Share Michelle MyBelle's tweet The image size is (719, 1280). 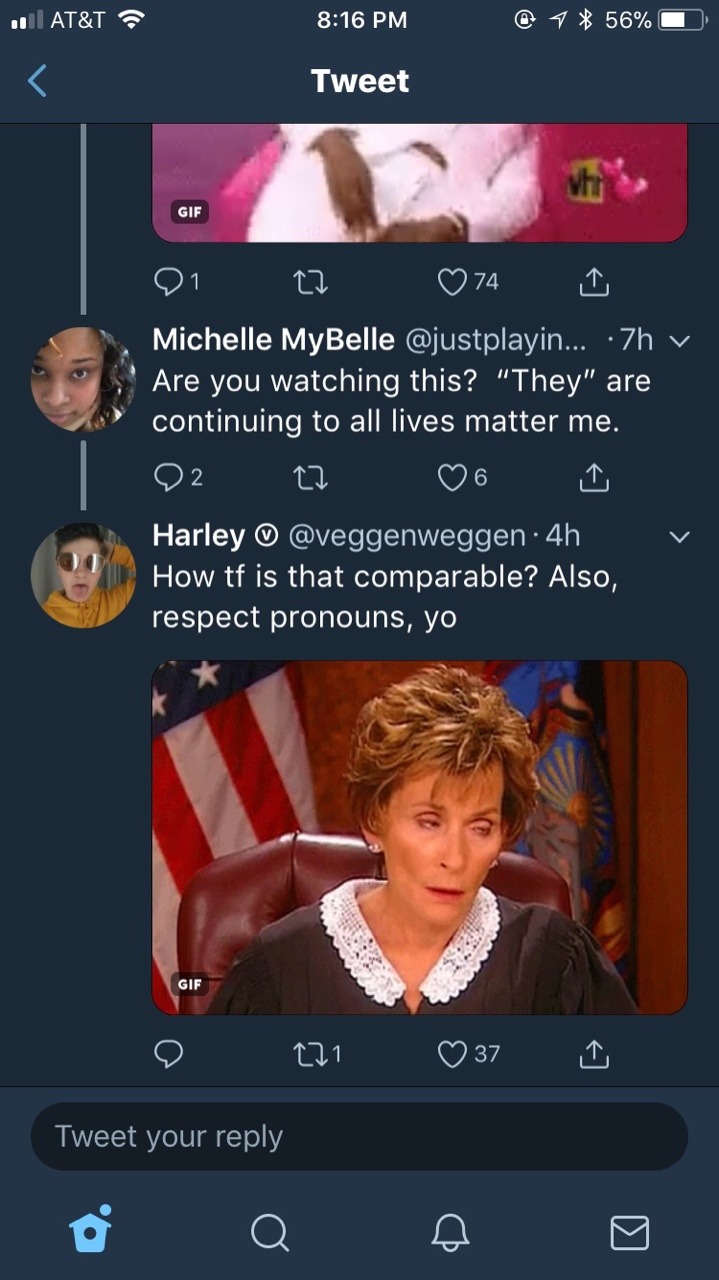pos(594,479)
